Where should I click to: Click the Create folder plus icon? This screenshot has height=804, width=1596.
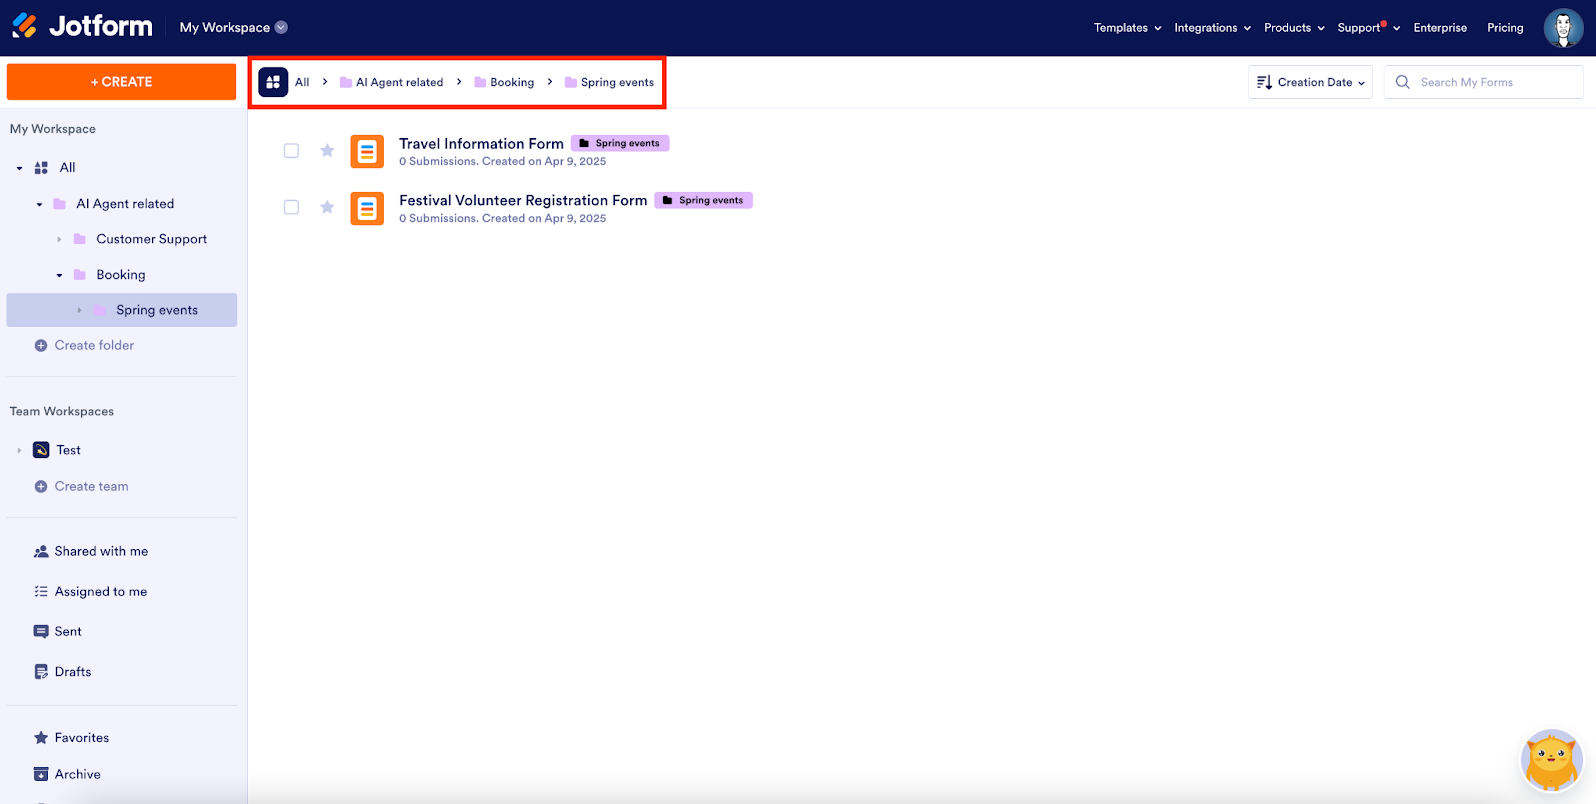point(41,345)
